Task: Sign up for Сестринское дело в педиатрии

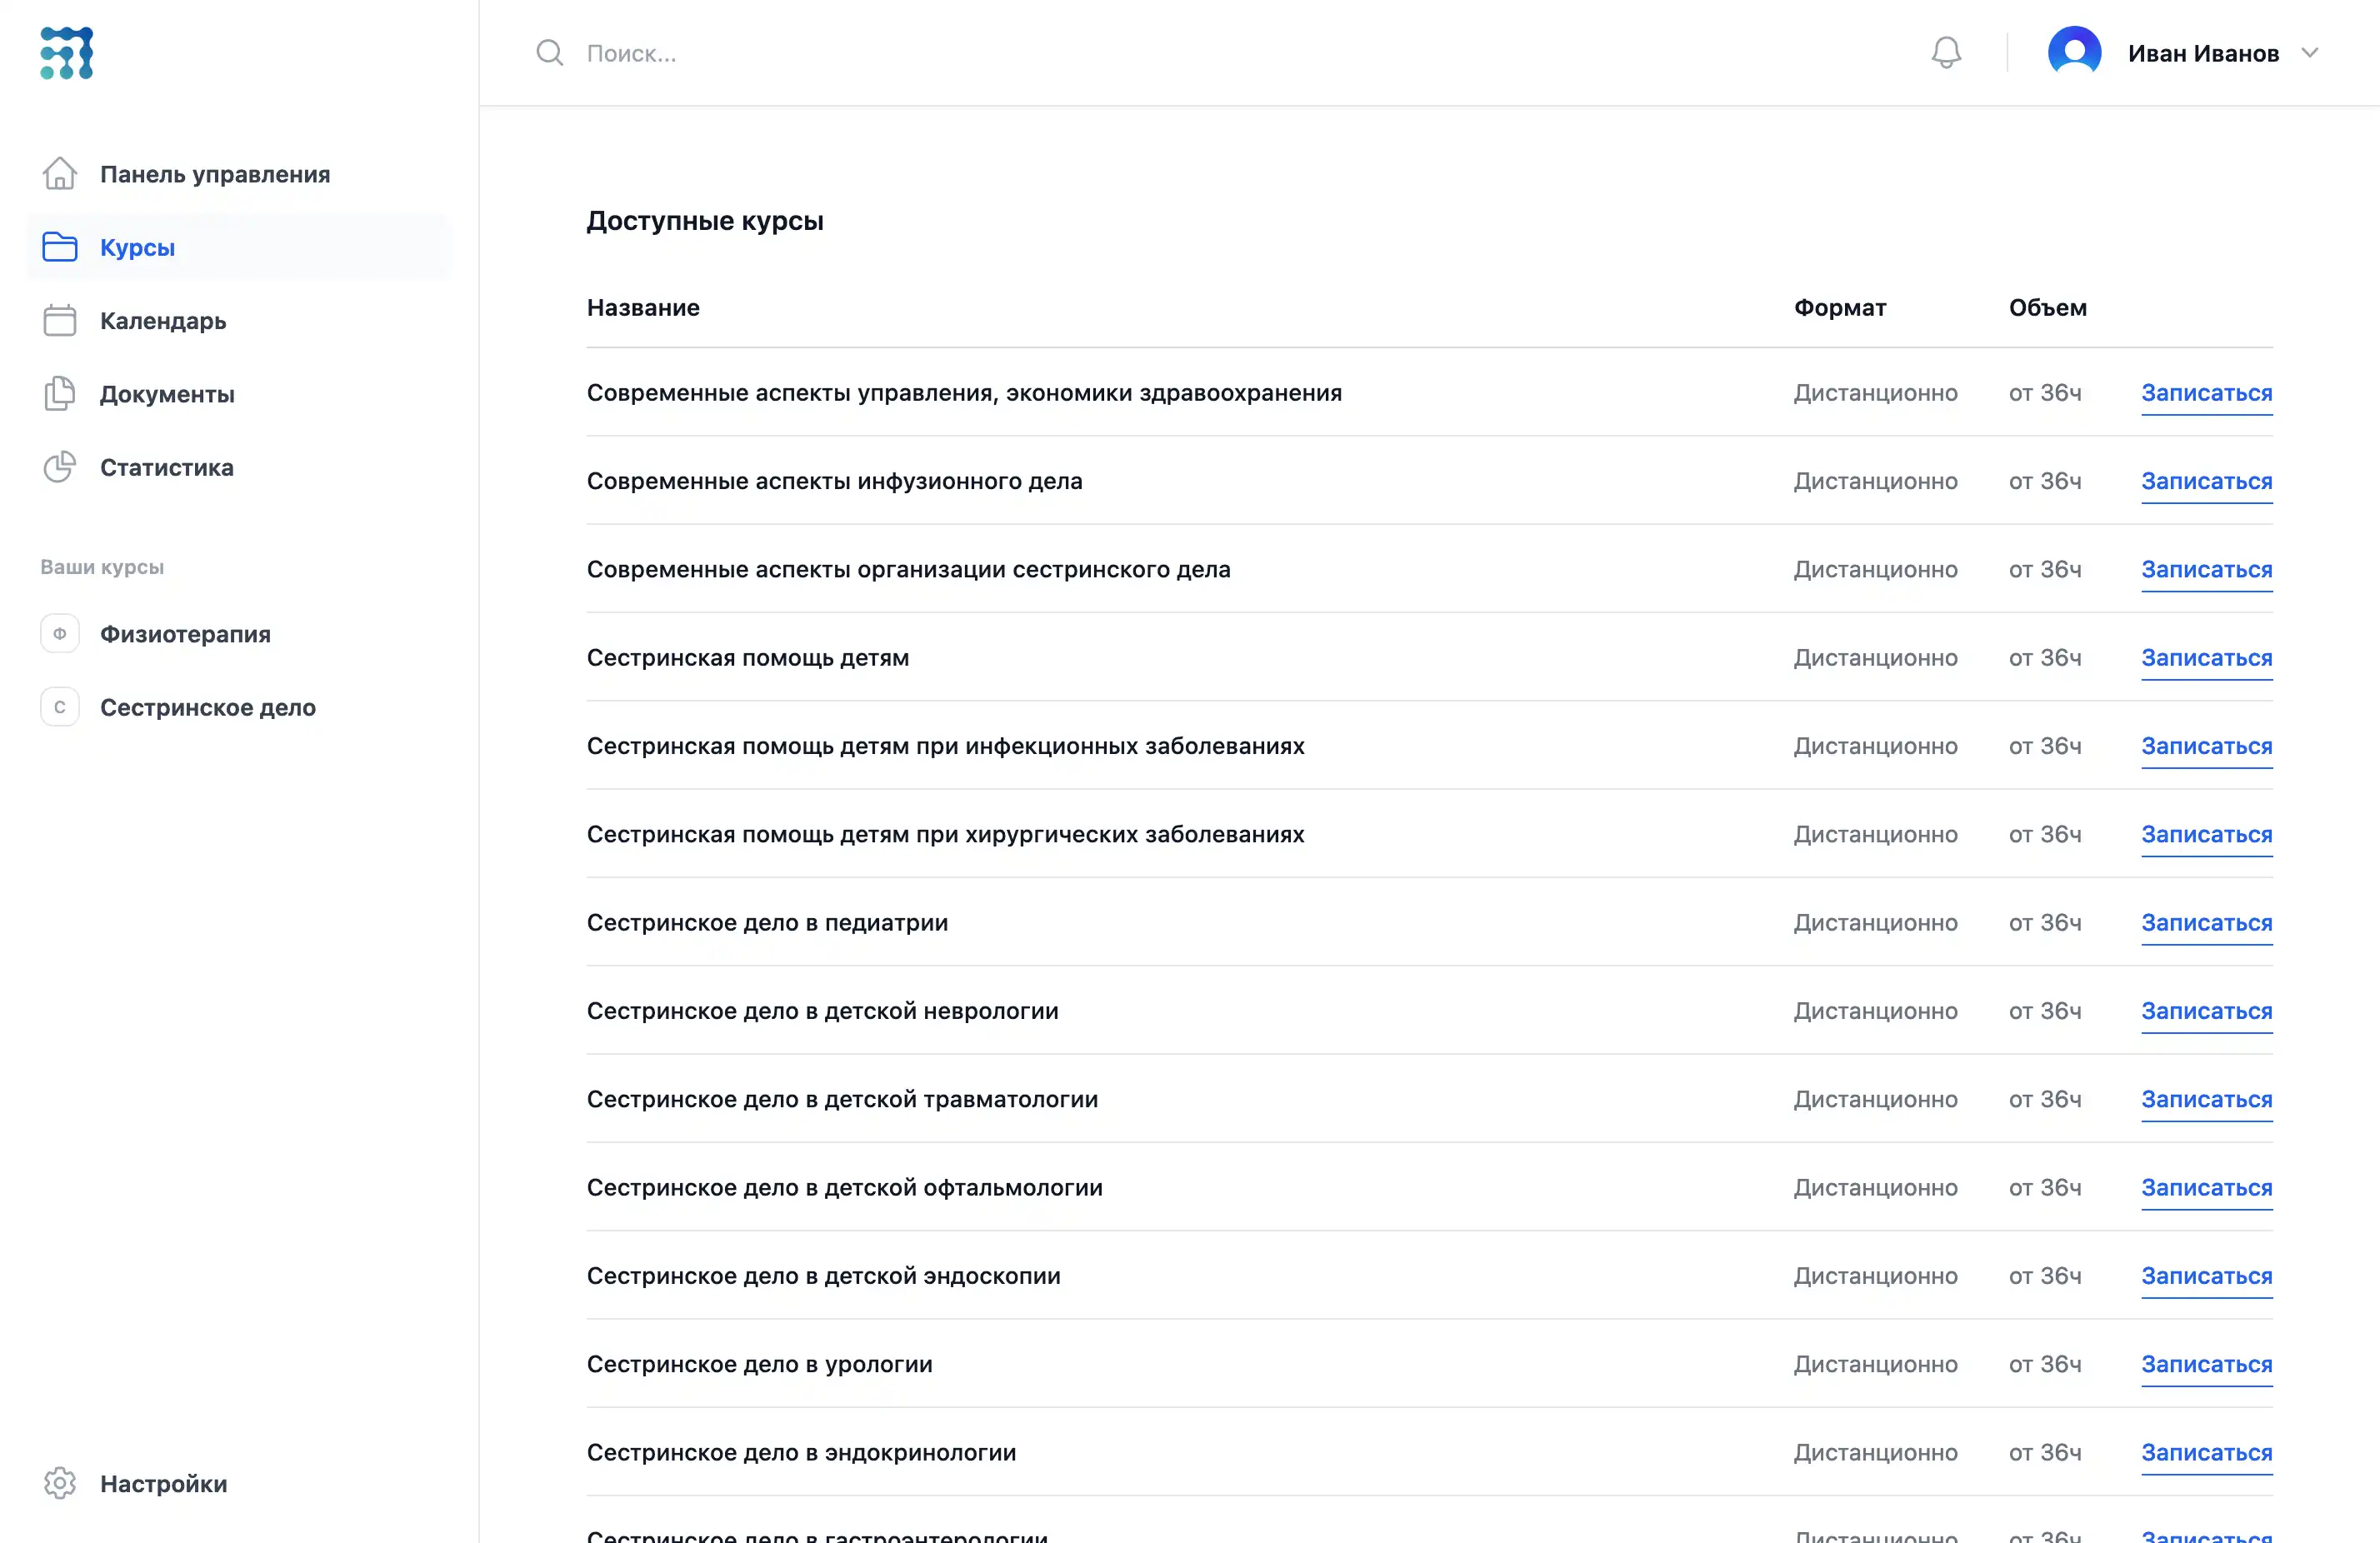Action: click(2206, 923)
